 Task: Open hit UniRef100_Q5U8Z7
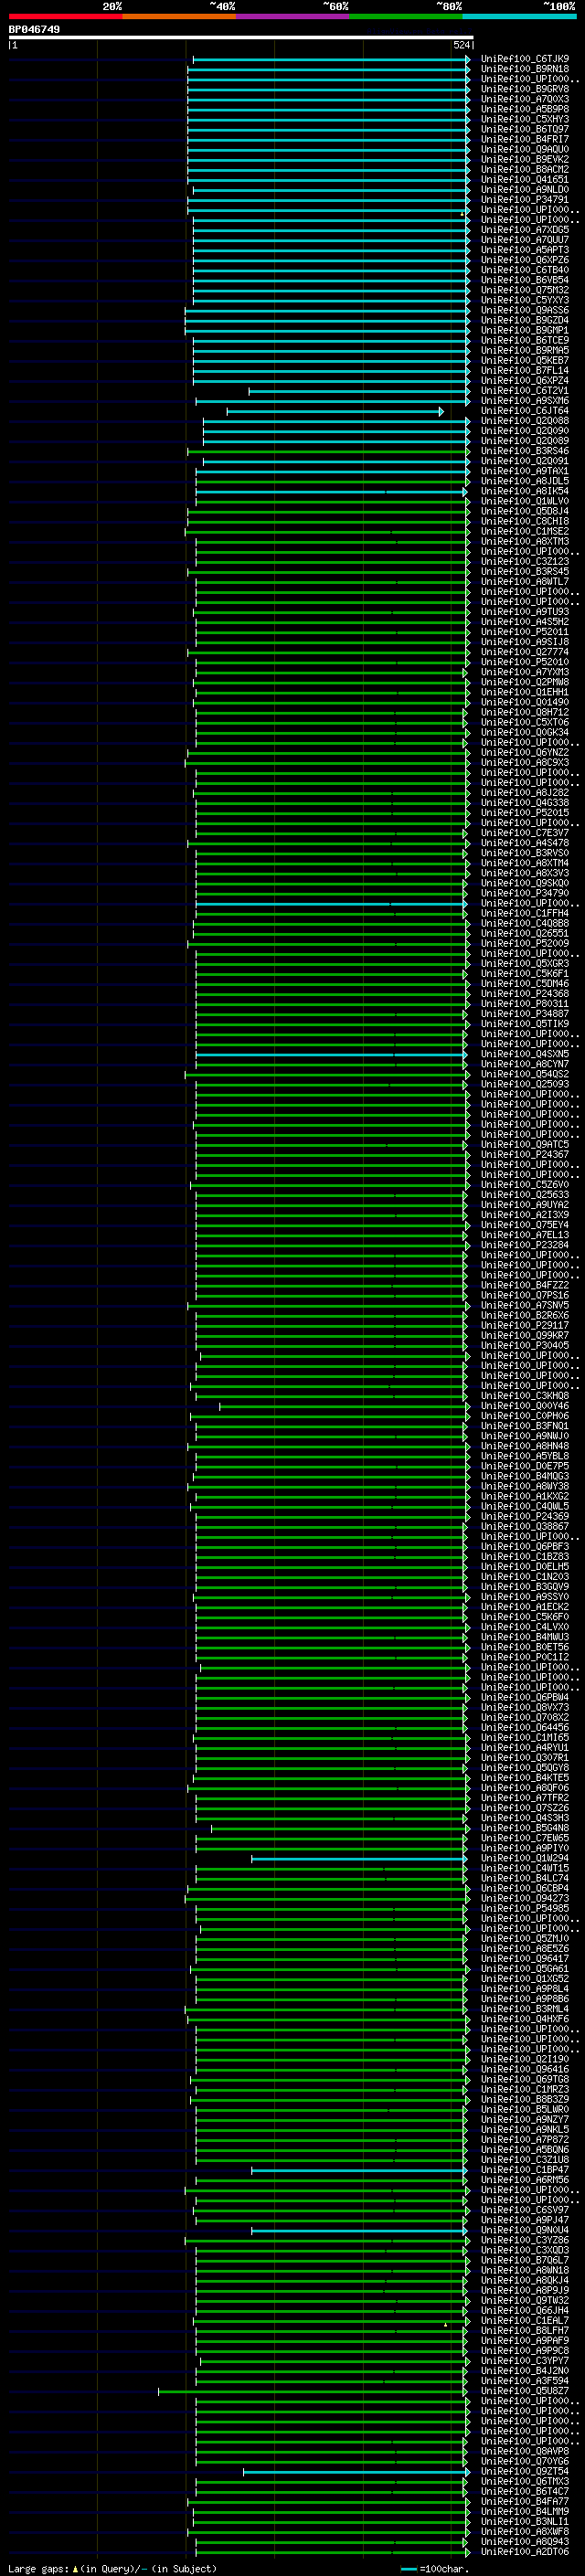(x=525, y=2390)
